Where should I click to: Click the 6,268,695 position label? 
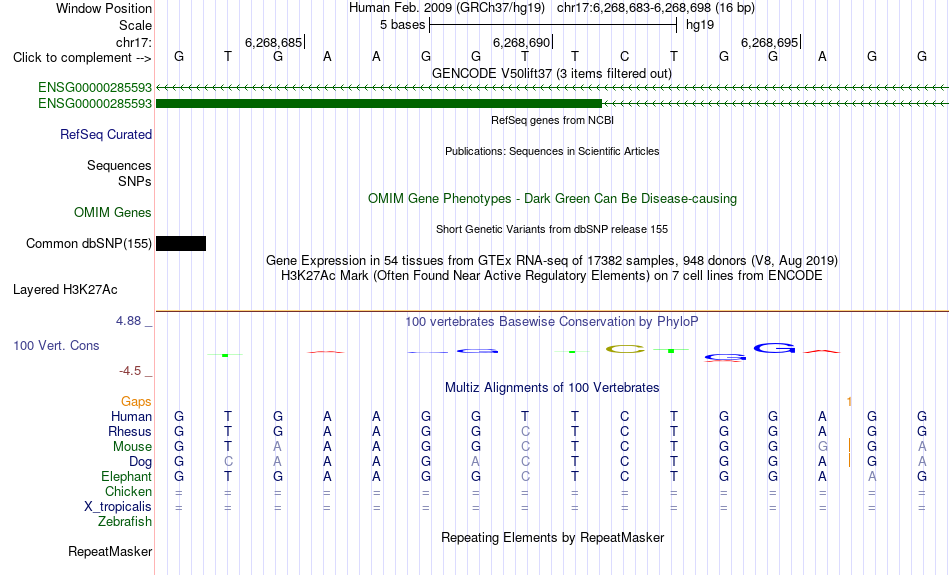pyautogui.click(x=769, y=42)
